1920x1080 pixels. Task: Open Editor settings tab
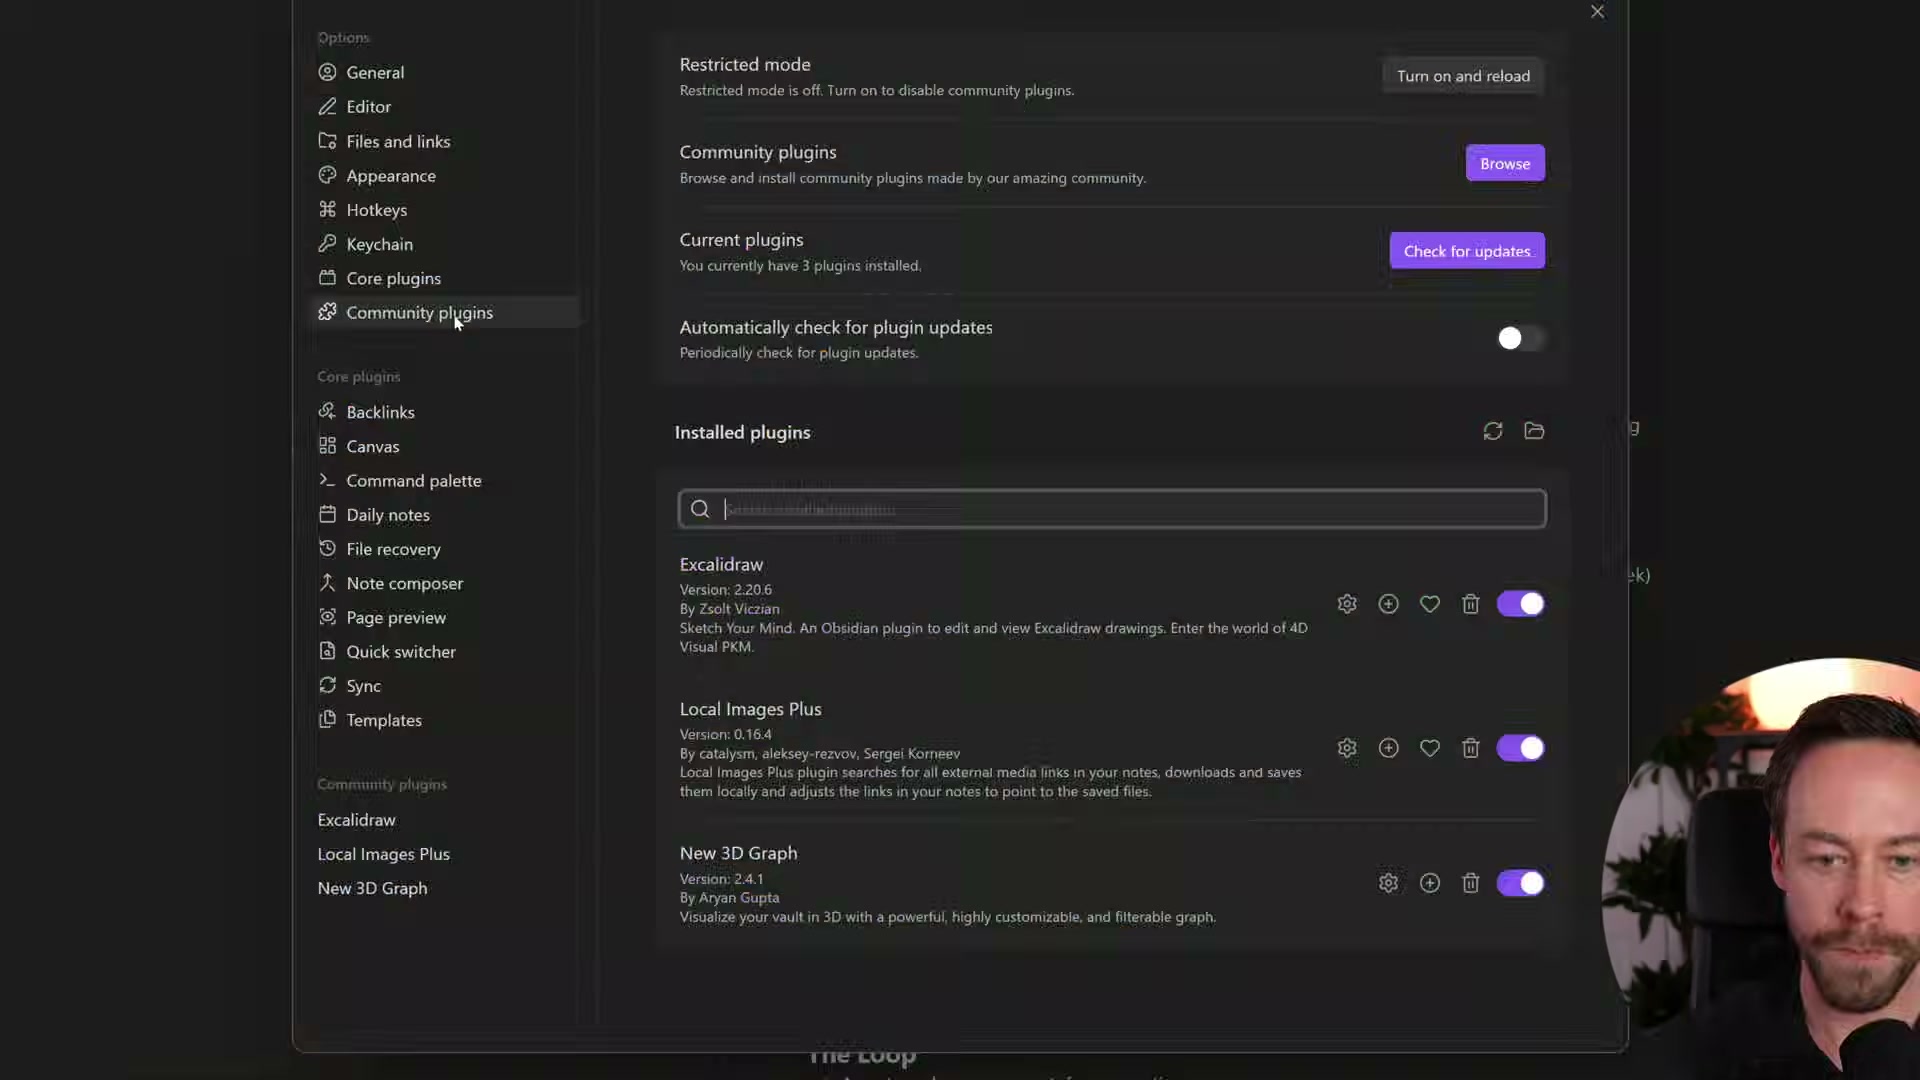(445, 106)
